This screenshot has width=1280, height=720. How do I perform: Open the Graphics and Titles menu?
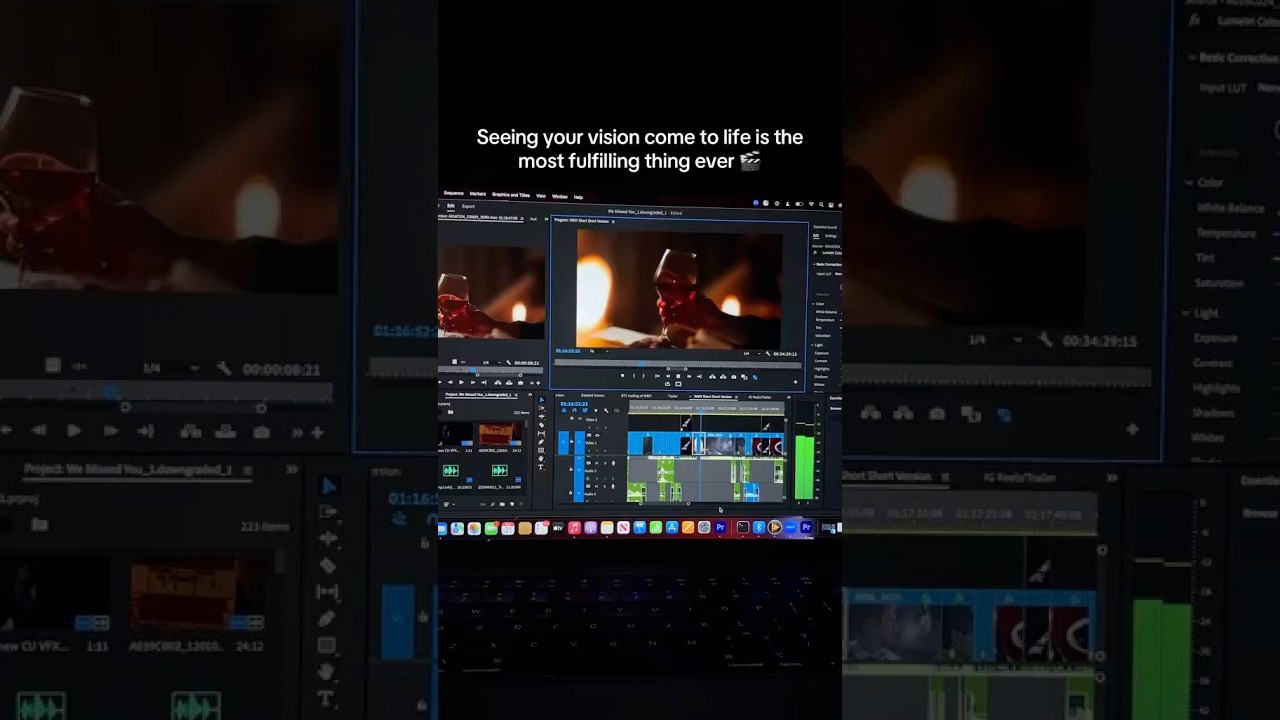click(511, 195)
